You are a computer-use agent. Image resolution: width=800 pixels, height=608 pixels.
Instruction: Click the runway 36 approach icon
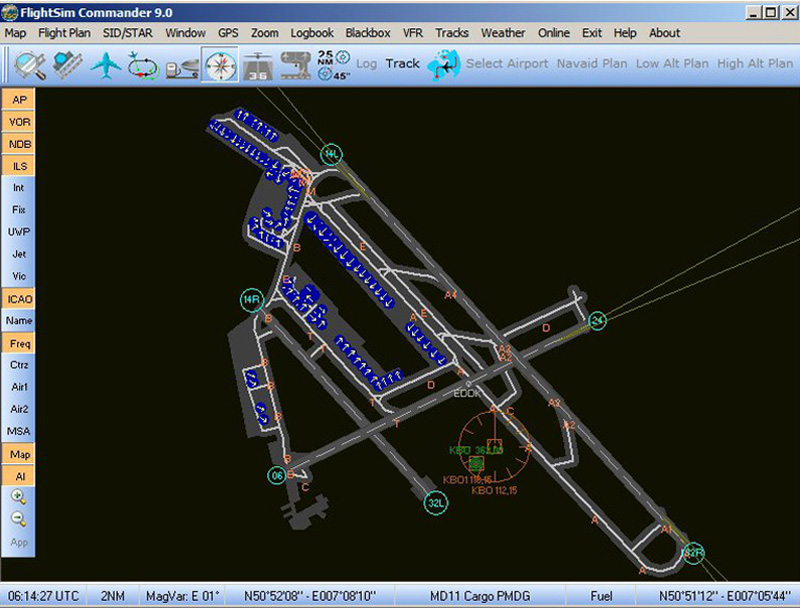(258, 65)
